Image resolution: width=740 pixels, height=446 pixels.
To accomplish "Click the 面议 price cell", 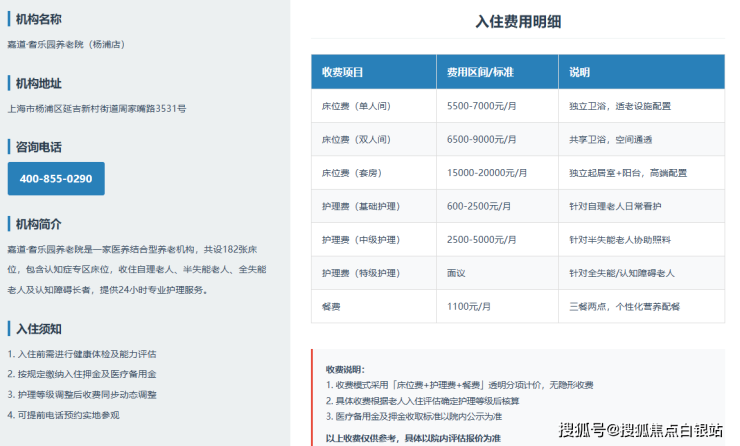I will (497, 273).
